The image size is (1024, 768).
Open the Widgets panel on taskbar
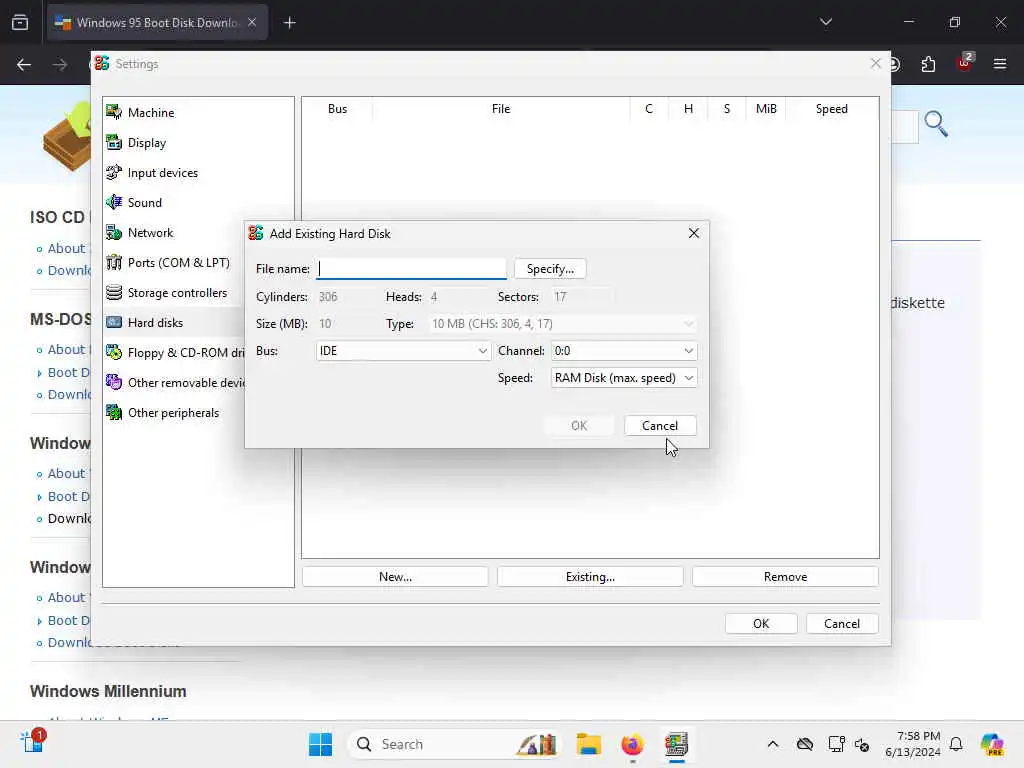point(32,743)
